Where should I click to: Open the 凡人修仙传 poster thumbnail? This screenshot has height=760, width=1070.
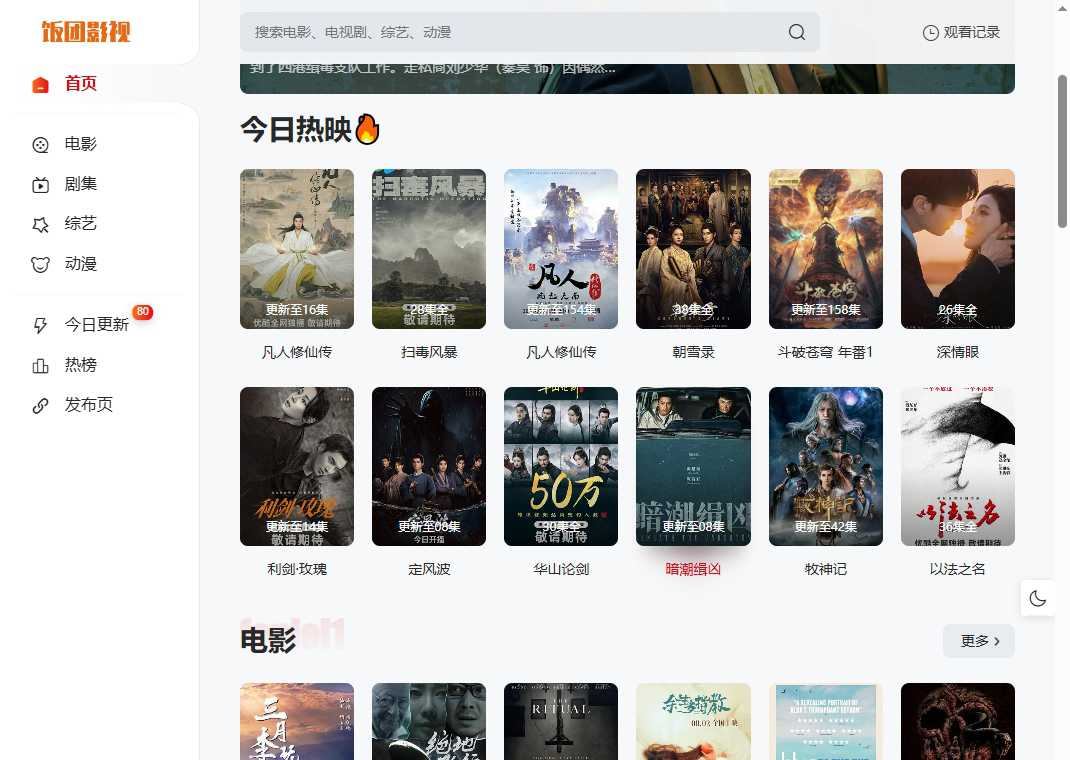296,248
